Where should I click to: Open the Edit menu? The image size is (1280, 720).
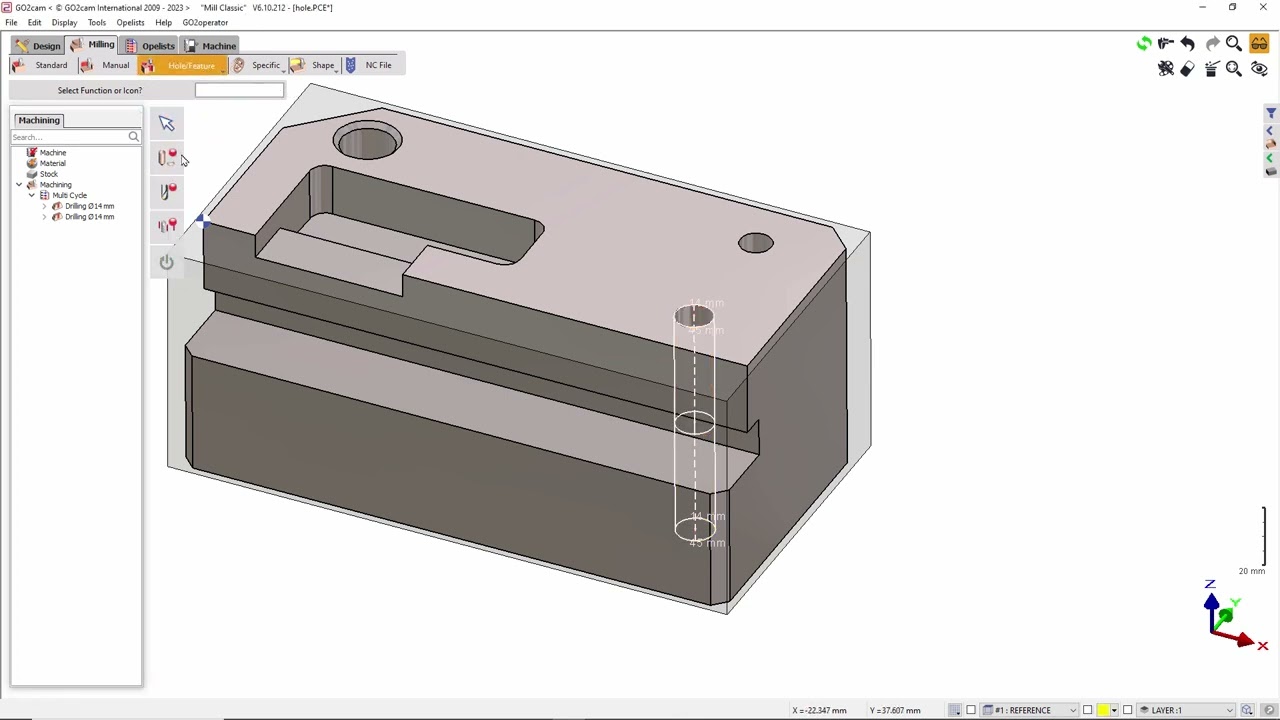pos(34,22)
